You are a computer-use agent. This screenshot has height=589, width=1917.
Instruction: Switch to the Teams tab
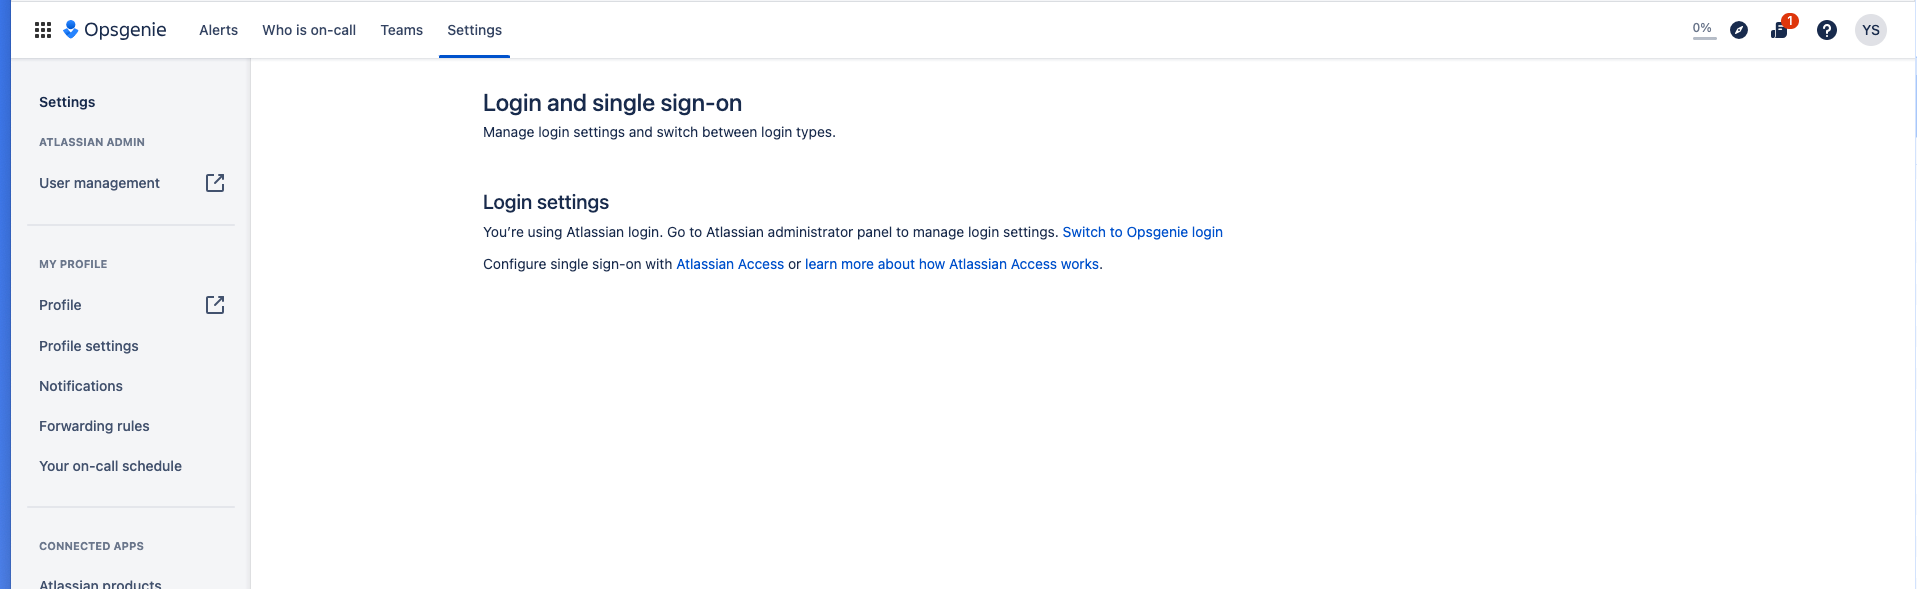pyautogui.click(x=402, y=30)
